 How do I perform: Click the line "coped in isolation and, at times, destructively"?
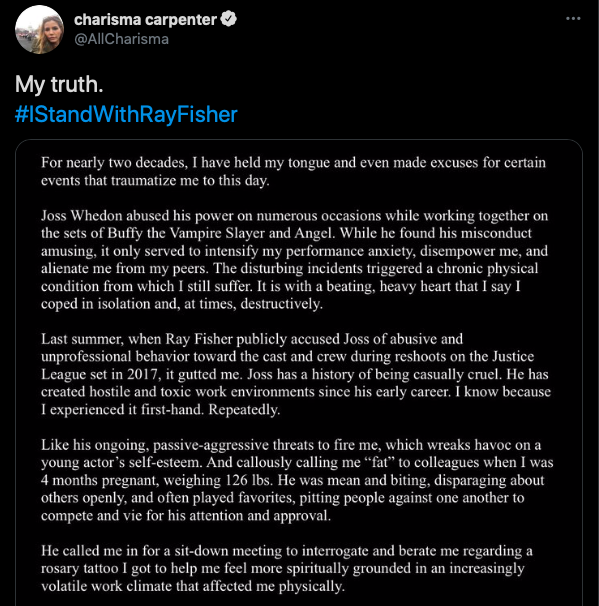182,304
